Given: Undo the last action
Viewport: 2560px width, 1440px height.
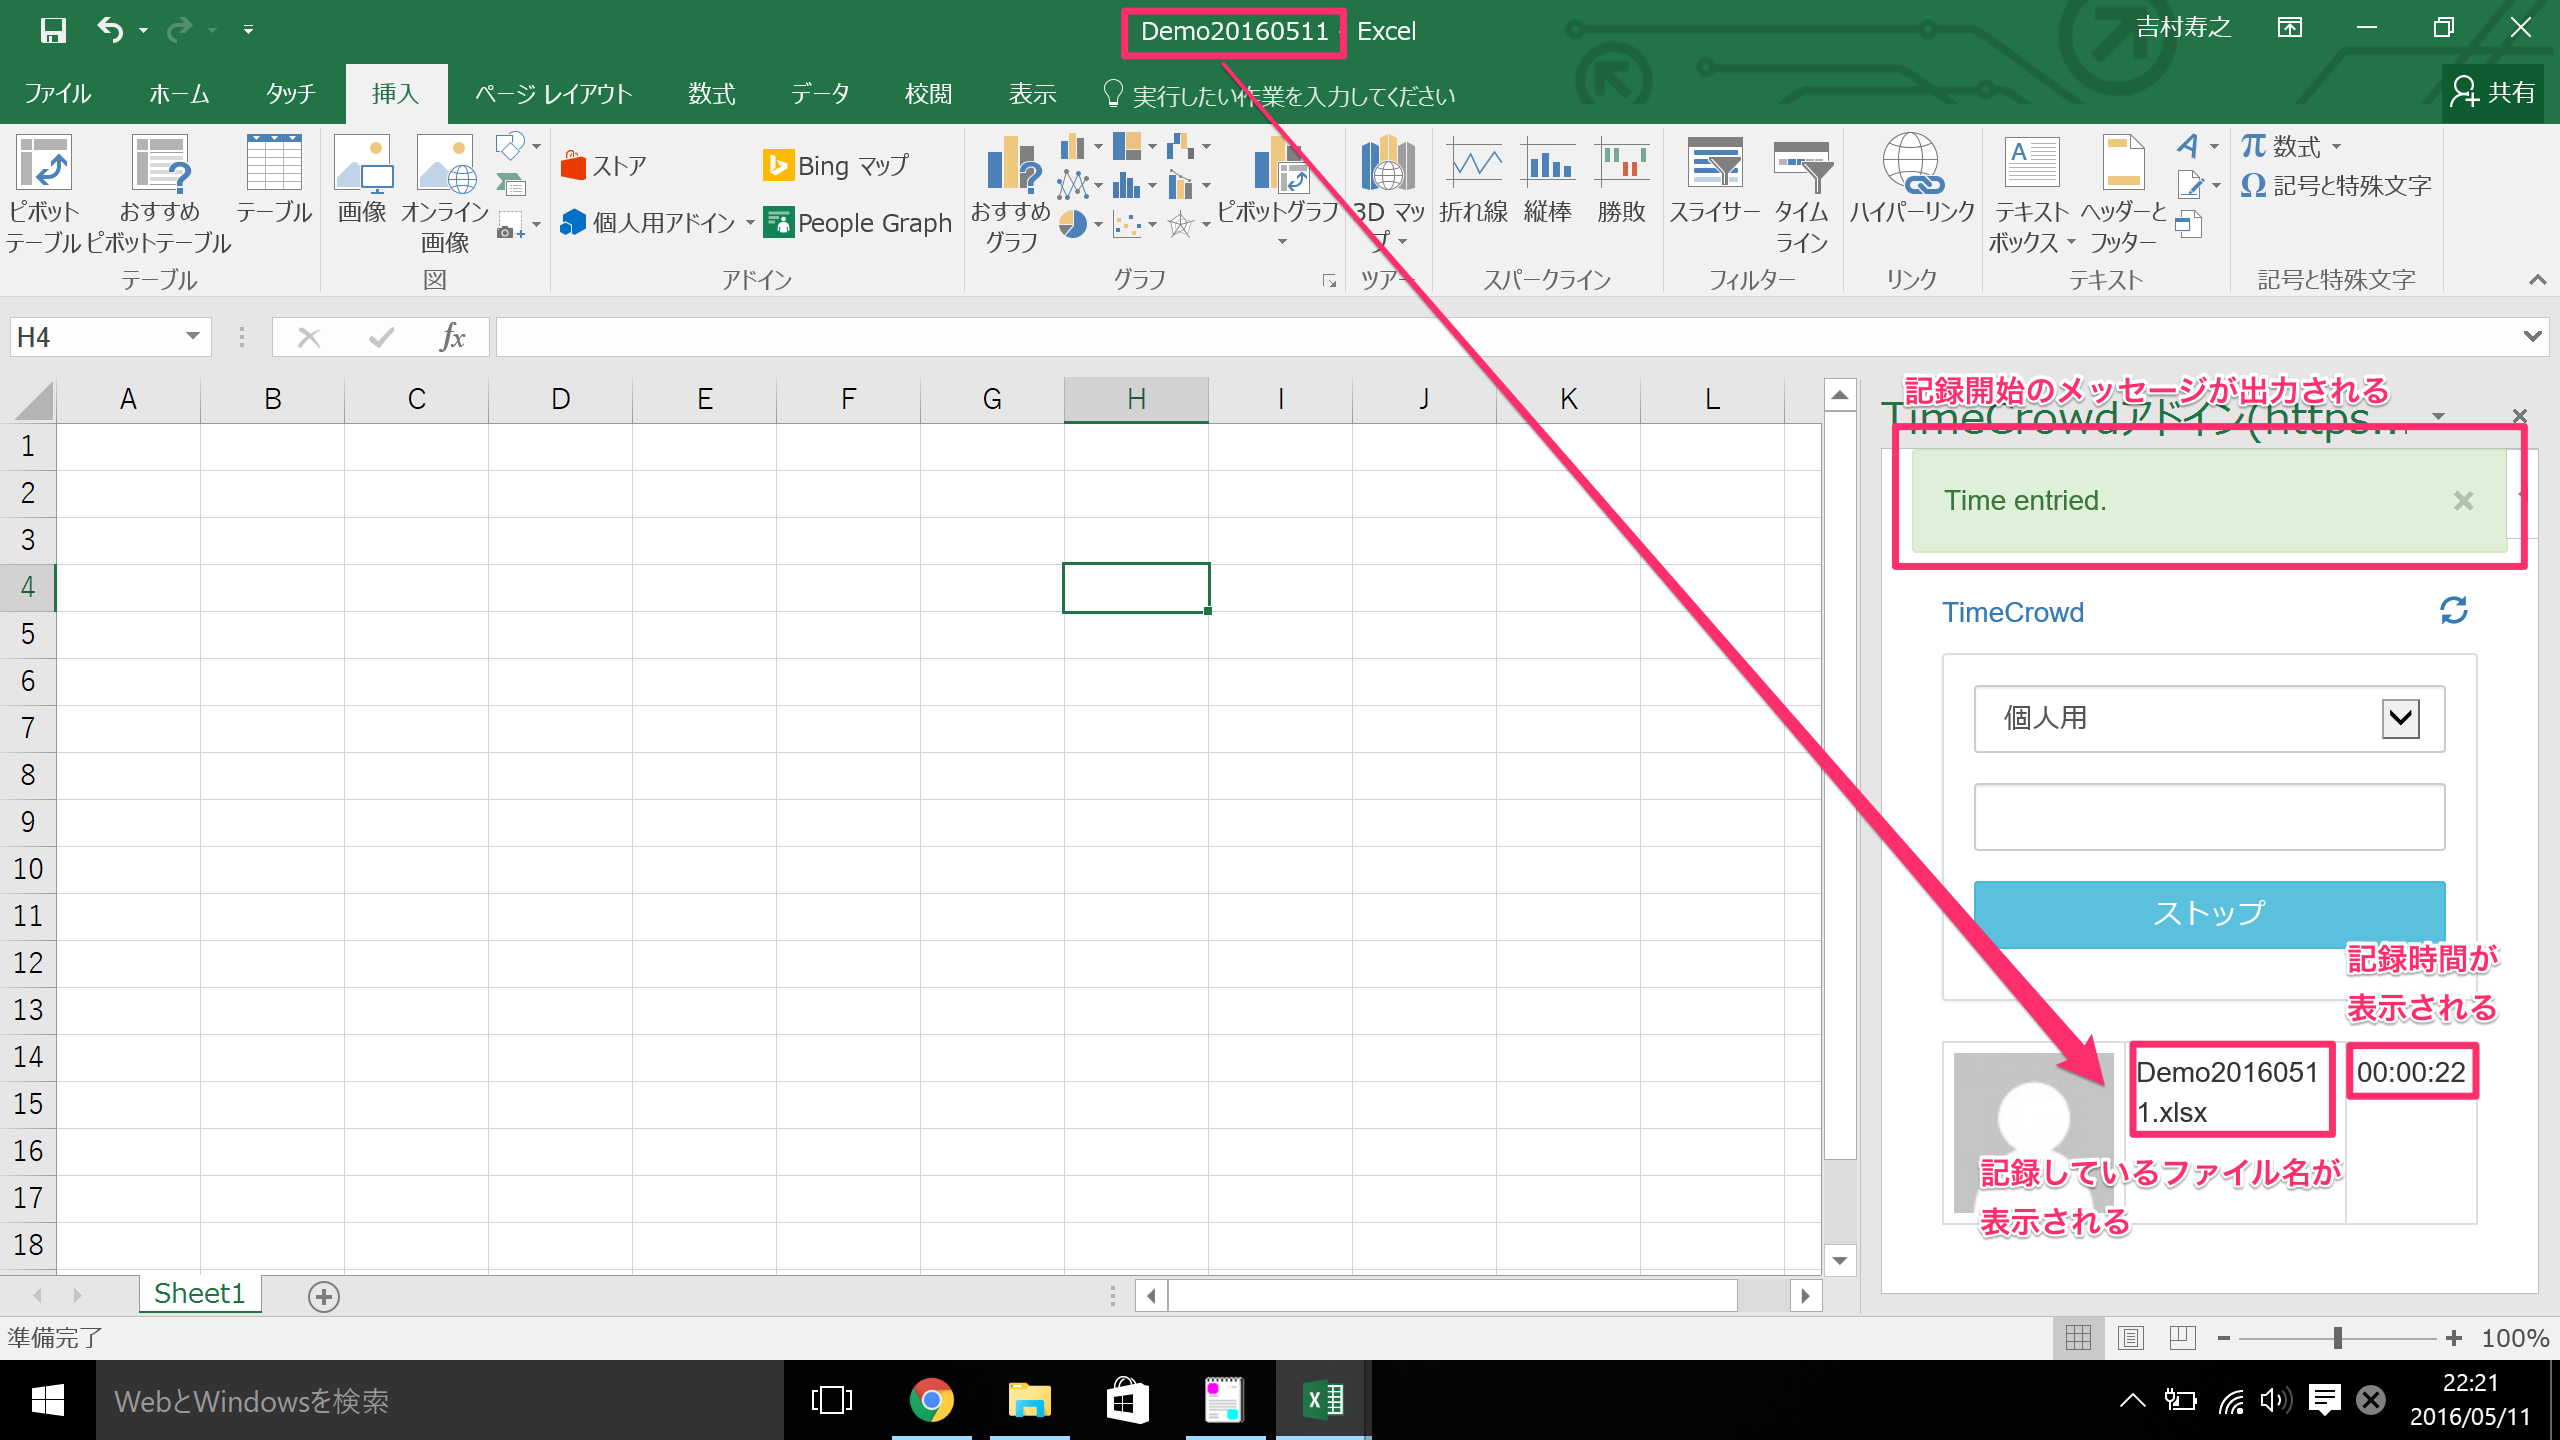Looking at the screenshot, I should pos(110,30).
